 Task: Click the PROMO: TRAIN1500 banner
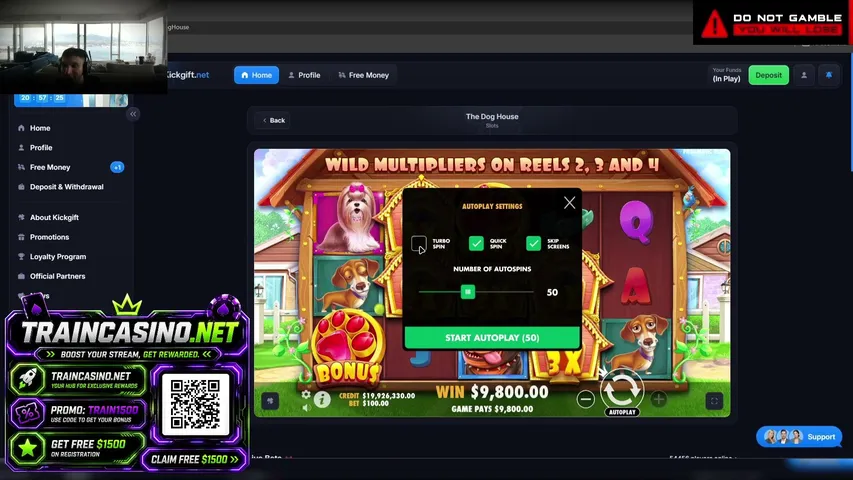(79, 414)
